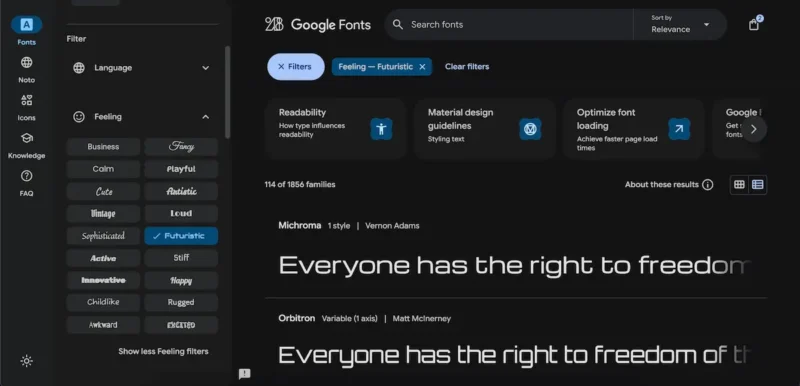Remove the Feeling — Futuristic chip with X
The height and width of the screenshot is (386, 800).
422,67
